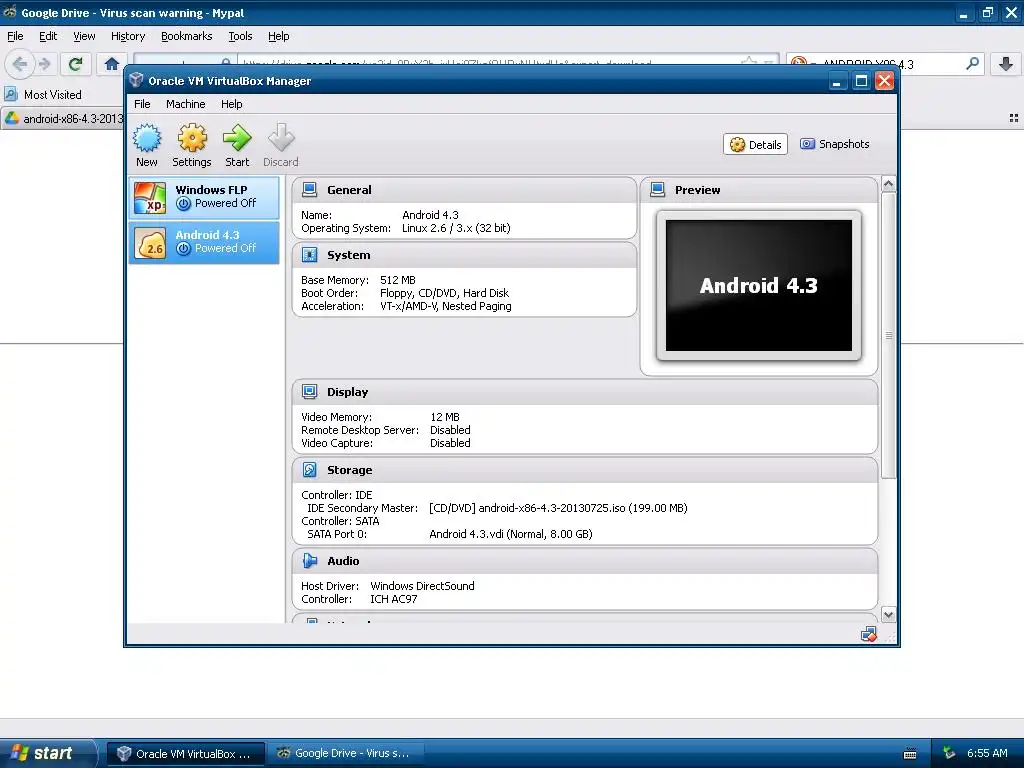Click the System section chip icon
The height and width of the screenshot is (768, 1024).
(x=310, y=255)
